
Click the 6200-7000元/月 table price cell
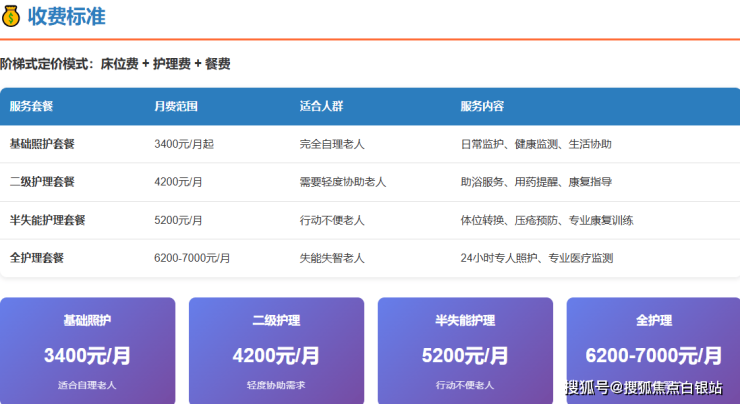click(192, 258)
